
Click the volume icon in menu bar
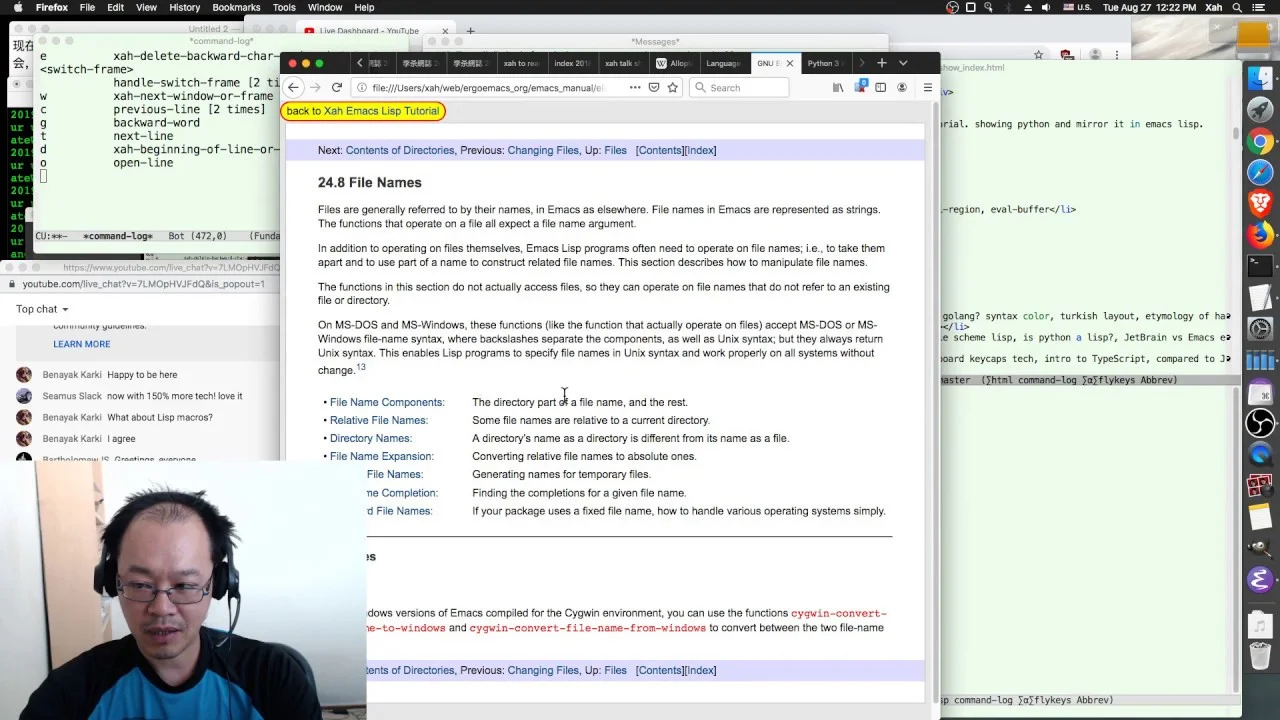(1046, 7)
